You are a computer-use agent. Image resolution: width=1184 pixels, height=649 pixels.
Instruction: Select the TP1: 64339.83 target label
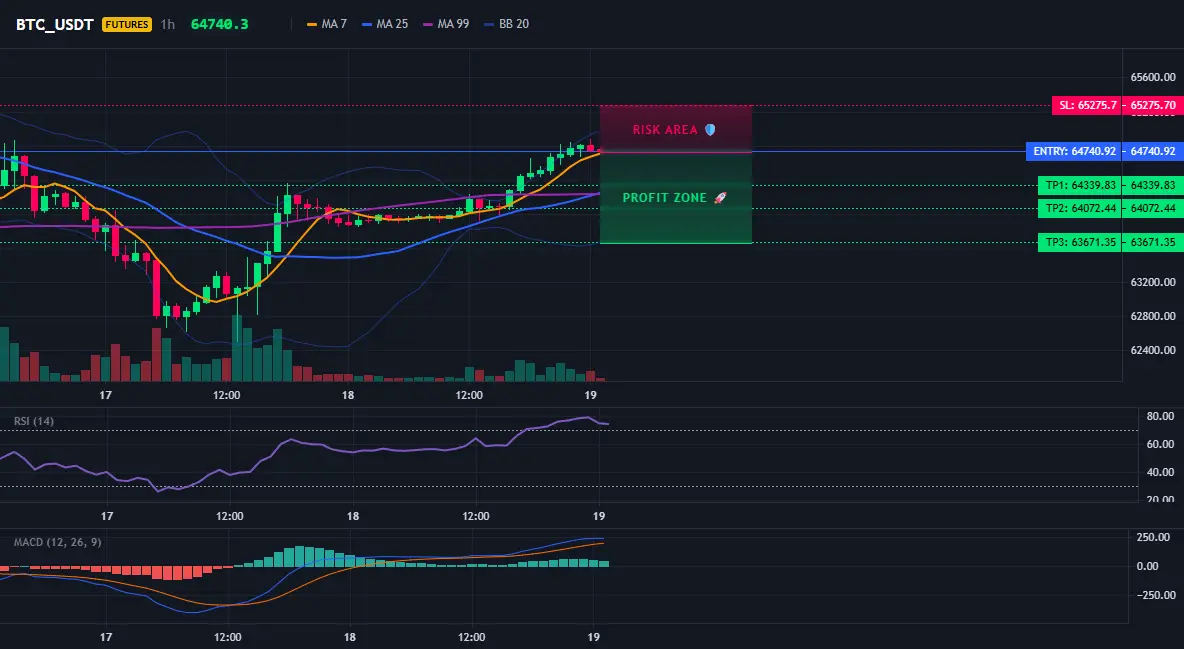tap(1080, 185)
